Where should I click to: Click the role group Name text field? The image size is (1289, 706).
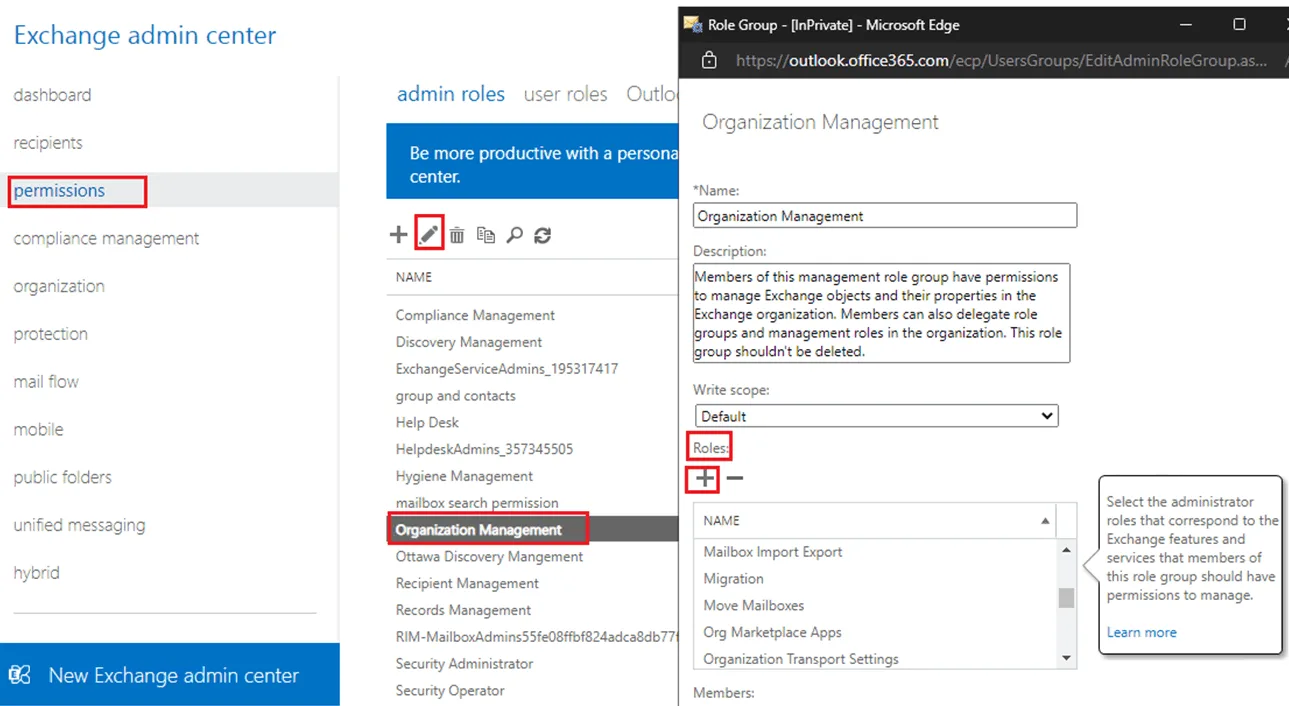point(884,215)
